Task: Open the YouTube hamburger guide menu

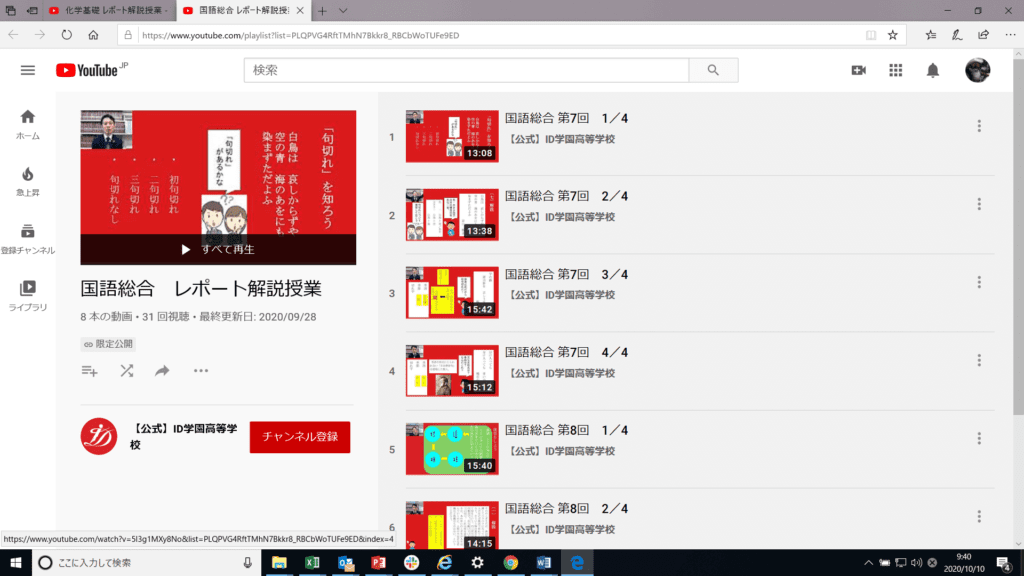Action: 27,70
